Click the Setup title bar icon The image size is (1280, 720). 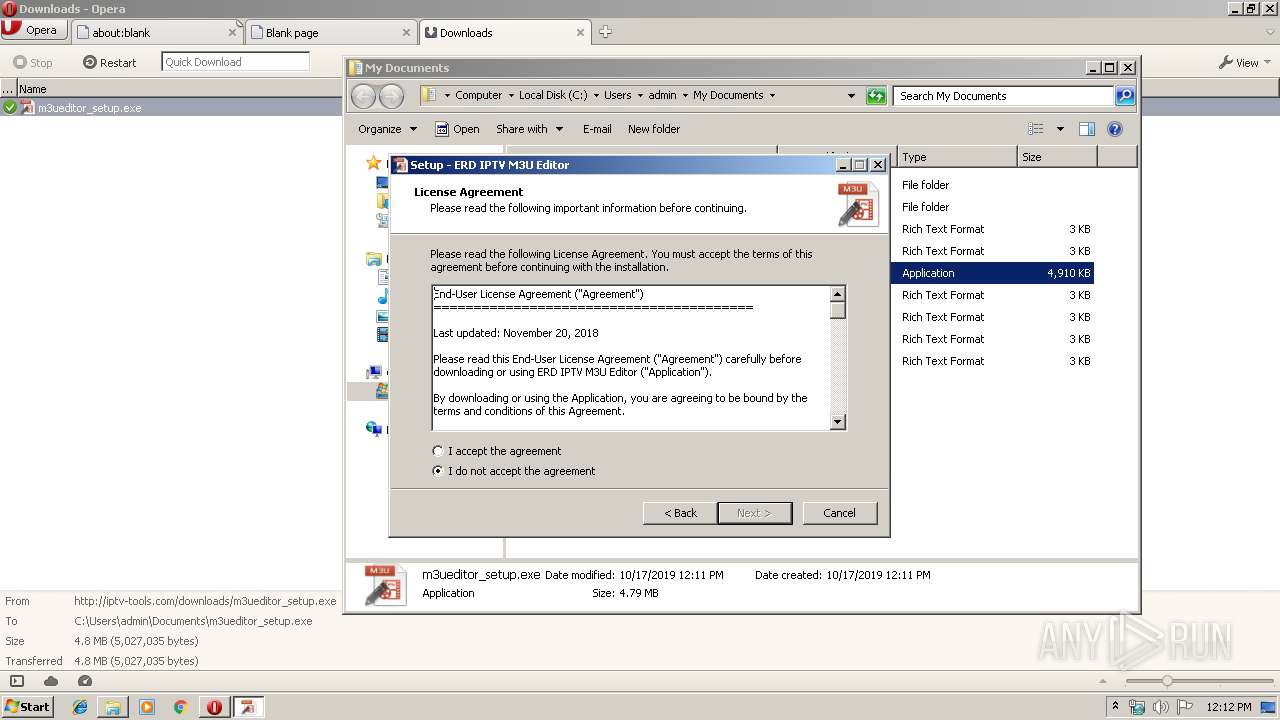(400, 165)
